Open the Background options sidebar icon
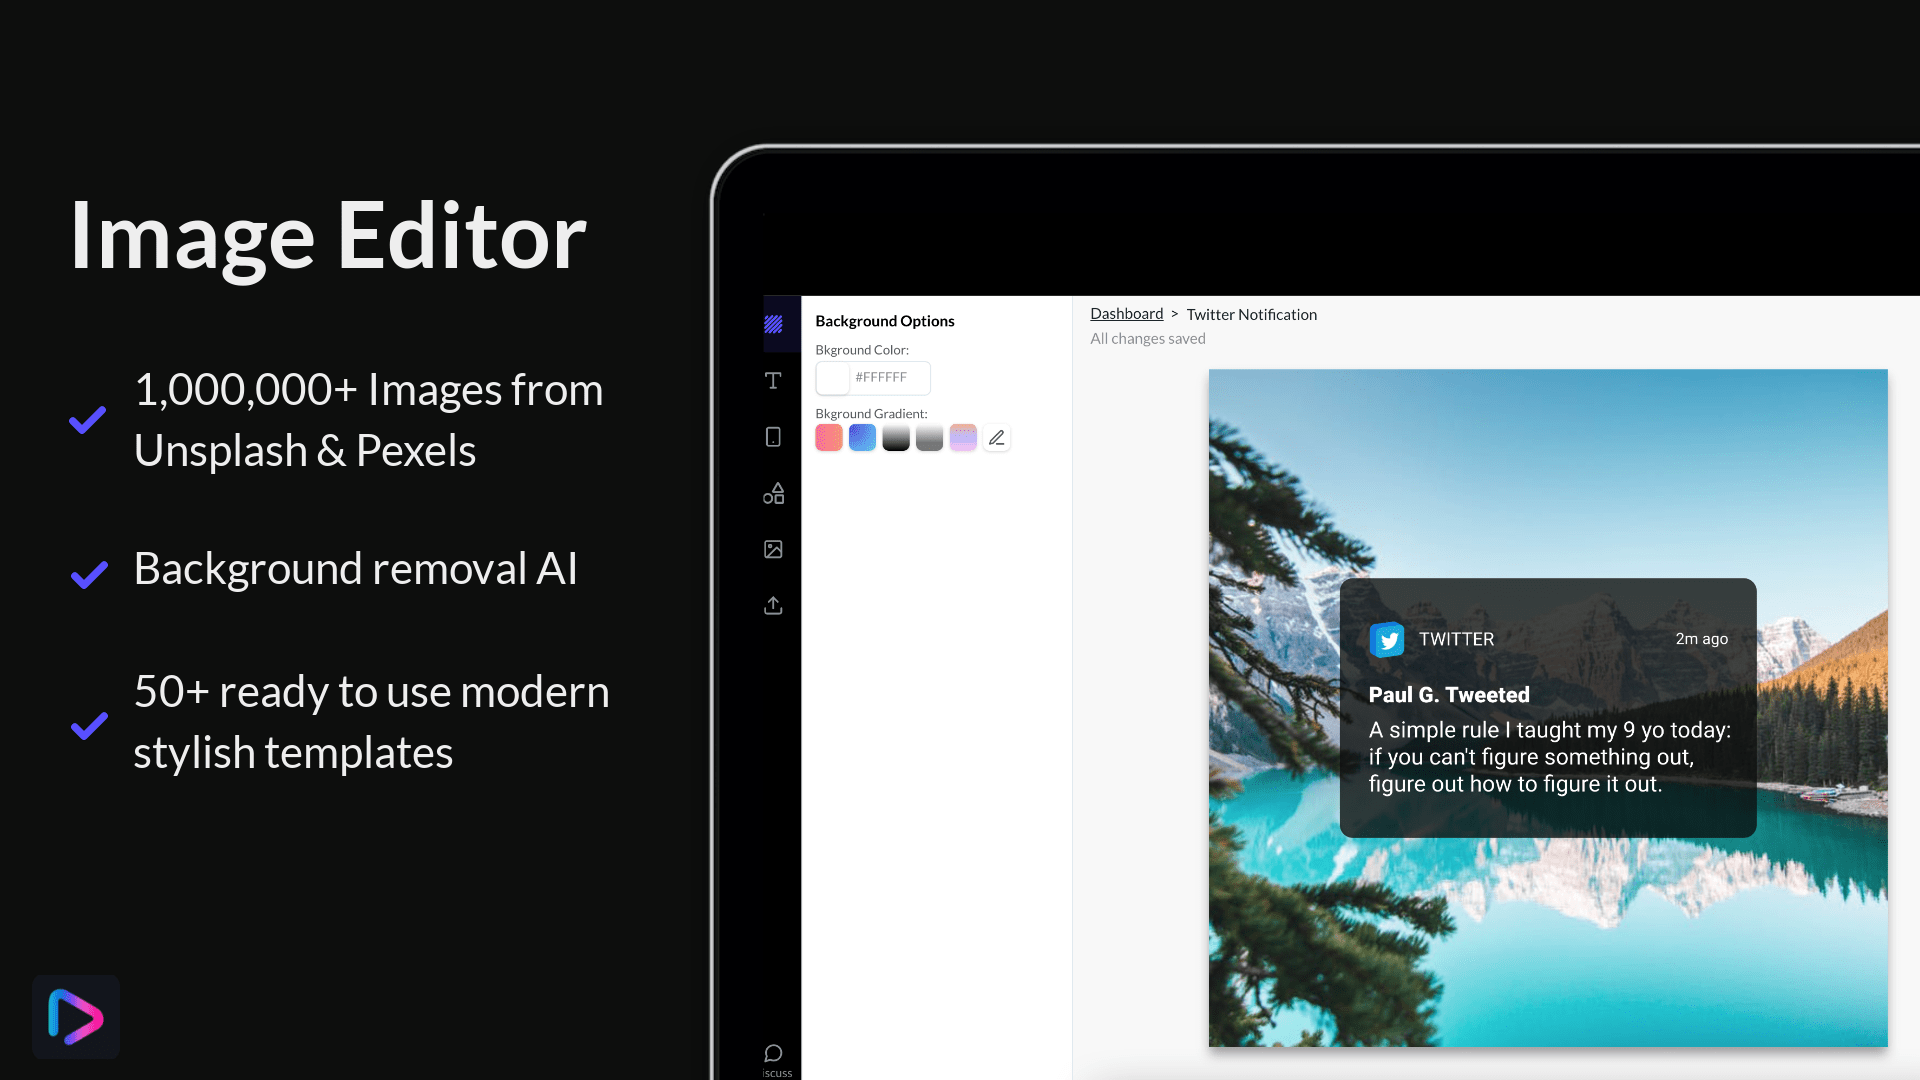The height and width of the screenshot is (1080, 1920). tap(773, 324)
